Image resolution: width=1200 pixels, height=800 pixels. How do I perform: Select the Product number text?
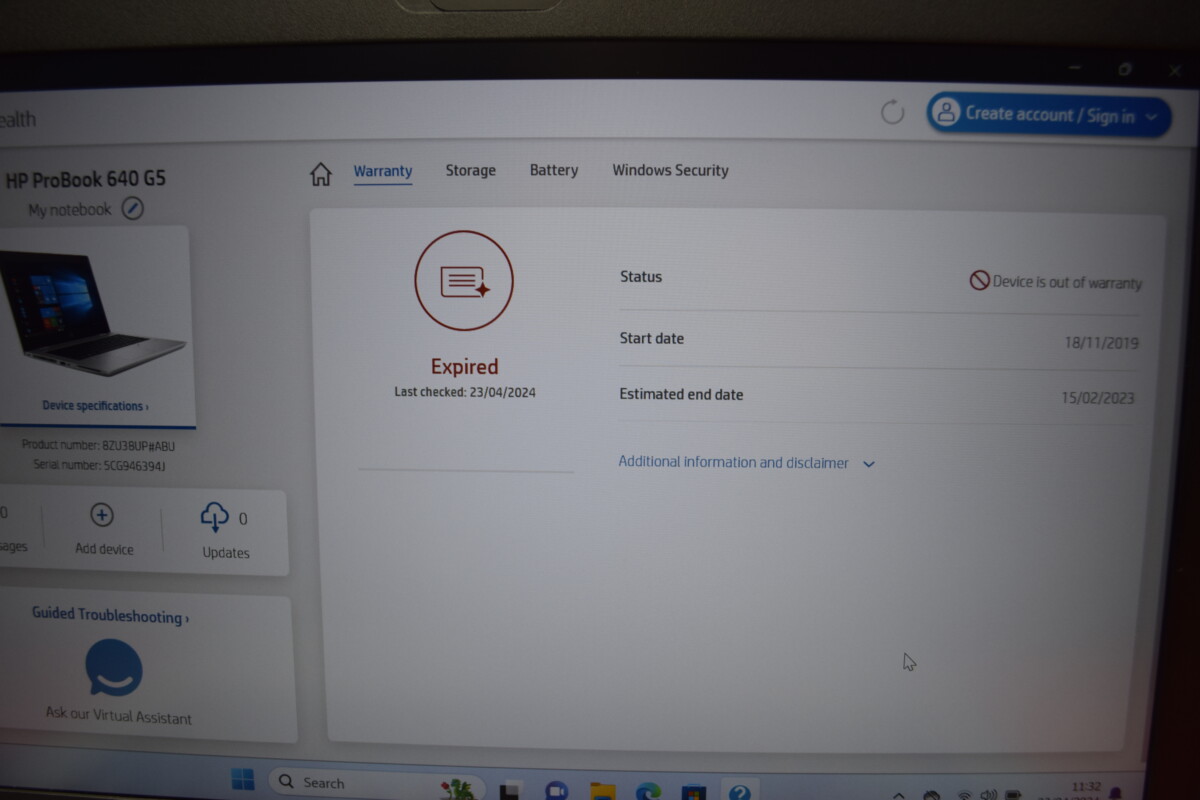(98, 446)
